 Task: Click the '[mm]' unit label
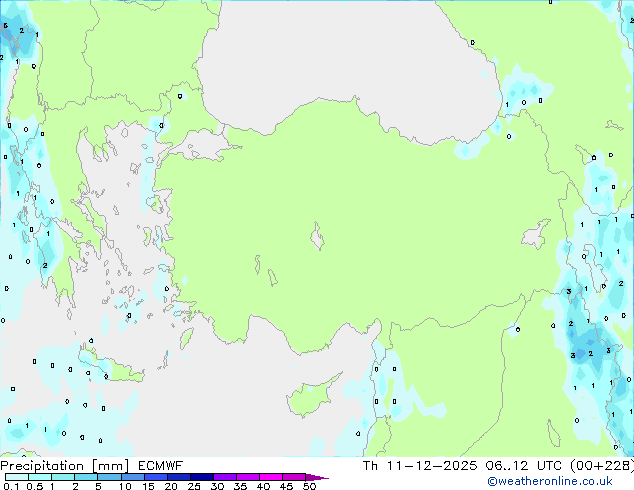tap(110, 466)
